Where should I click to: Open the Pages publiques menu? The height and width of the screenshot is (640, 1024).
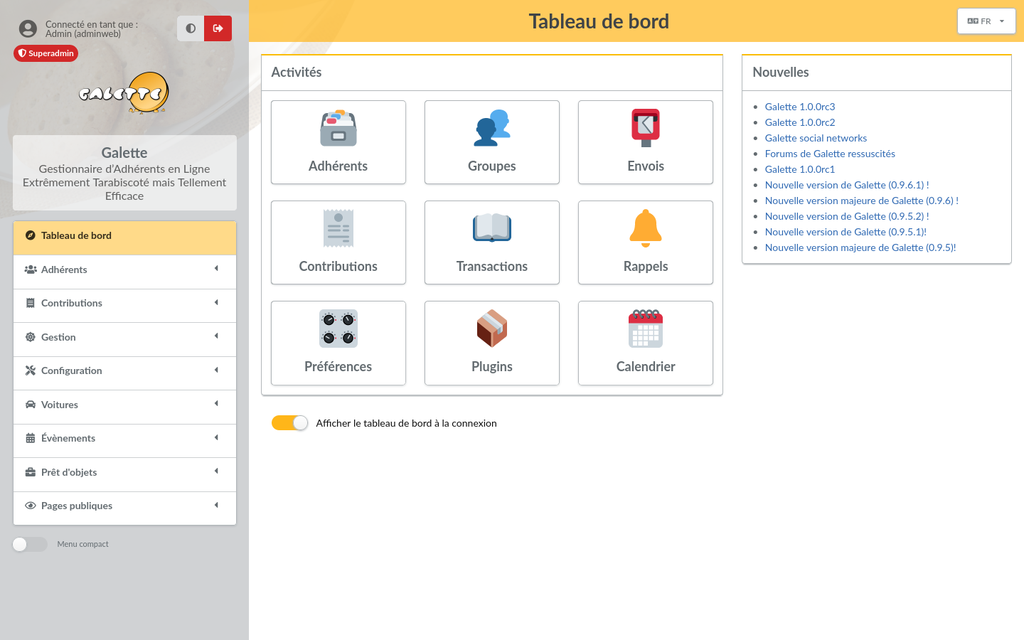(125, 506)
